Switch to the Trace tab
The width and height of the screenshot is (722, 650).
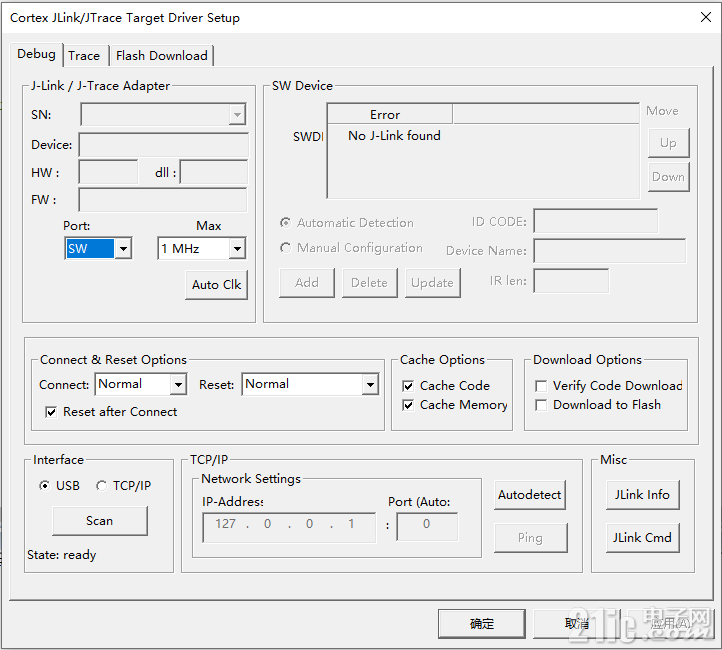(84, 56)
